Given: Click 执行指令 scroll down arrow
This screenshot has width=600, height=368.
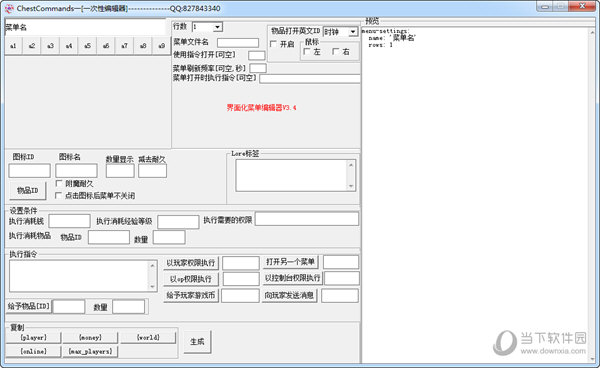Looking at the screenshot, I should pyautogui.click(x=152, y=287).
